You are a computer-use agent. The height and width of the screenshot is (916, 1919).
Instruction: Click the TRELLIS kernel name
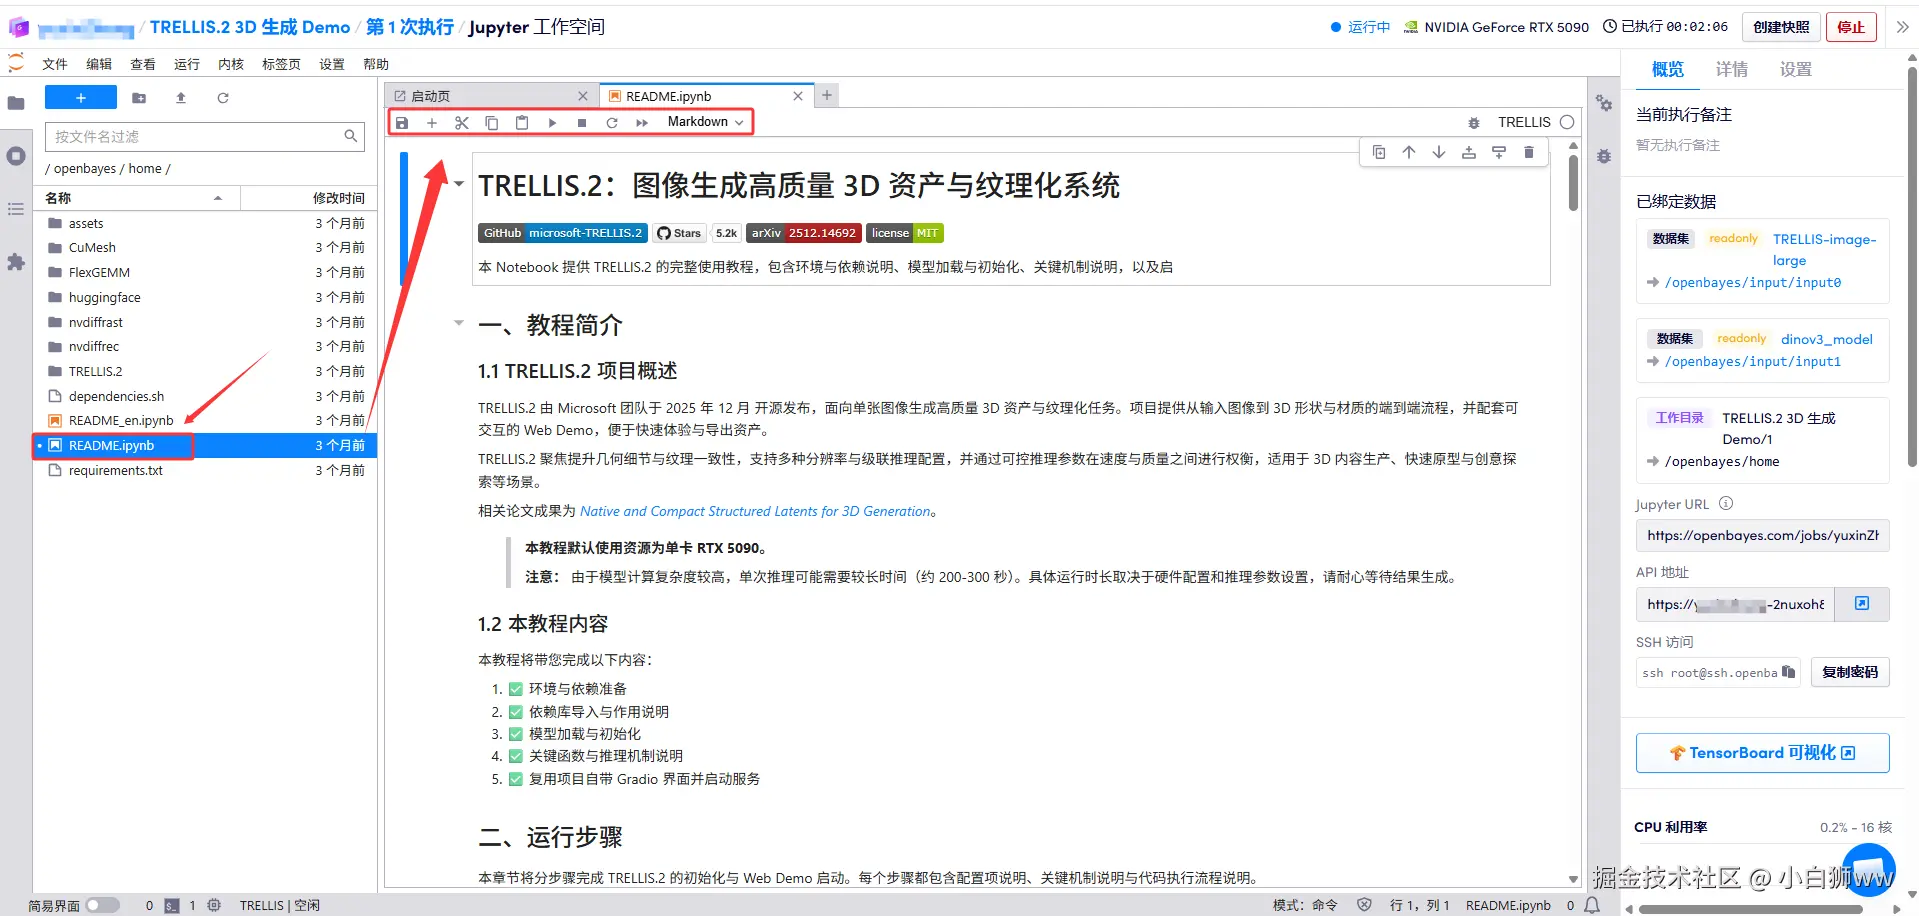[1524, 122]
